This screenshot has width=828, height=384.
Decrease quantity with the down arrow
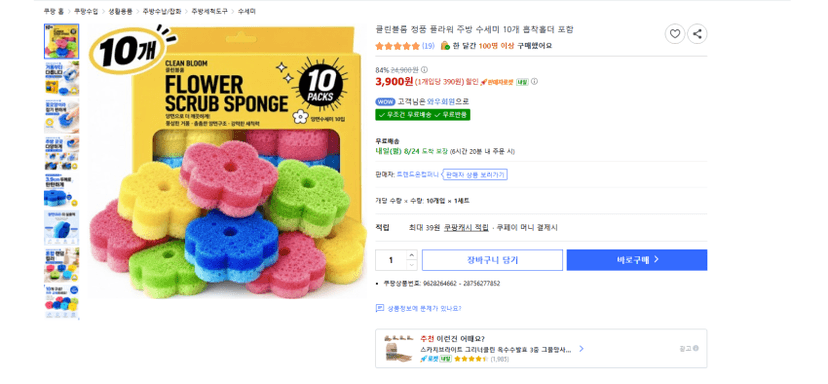(x=411, y=265)
